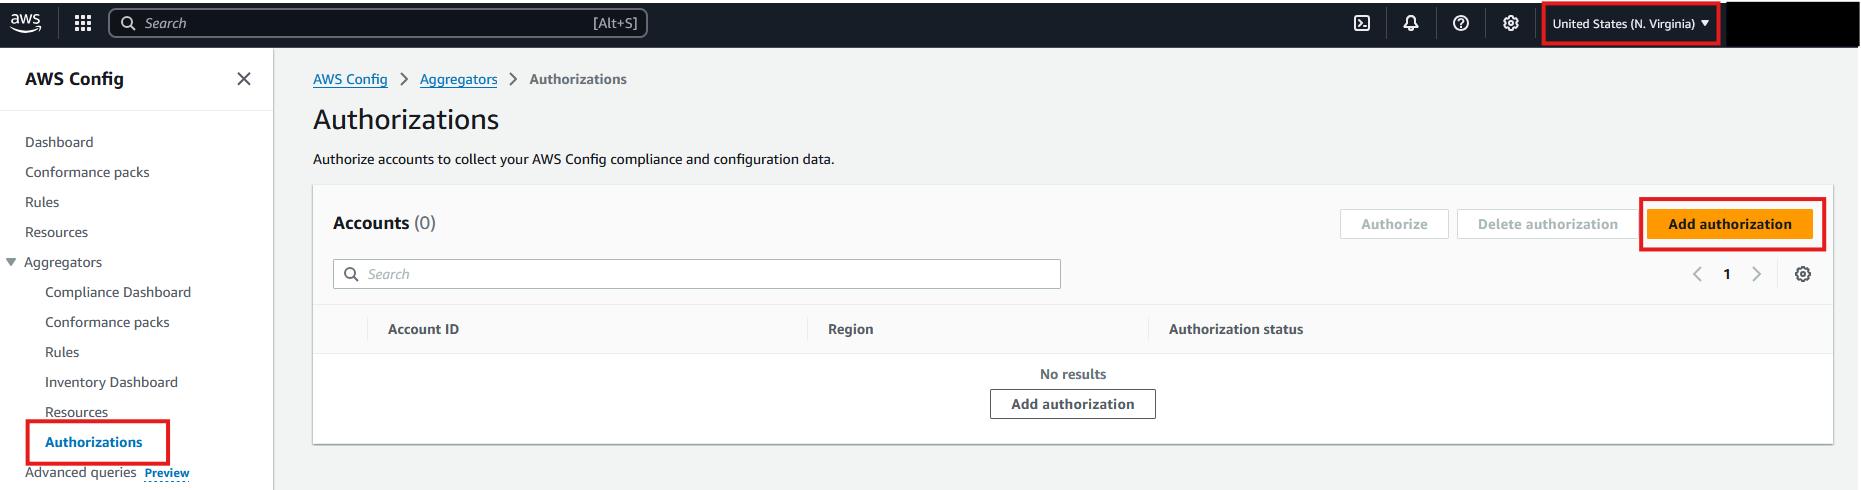Launch the CloudShell terminal icon
The height and width of the screenshot is (490, 1861).
point(1362,23)
